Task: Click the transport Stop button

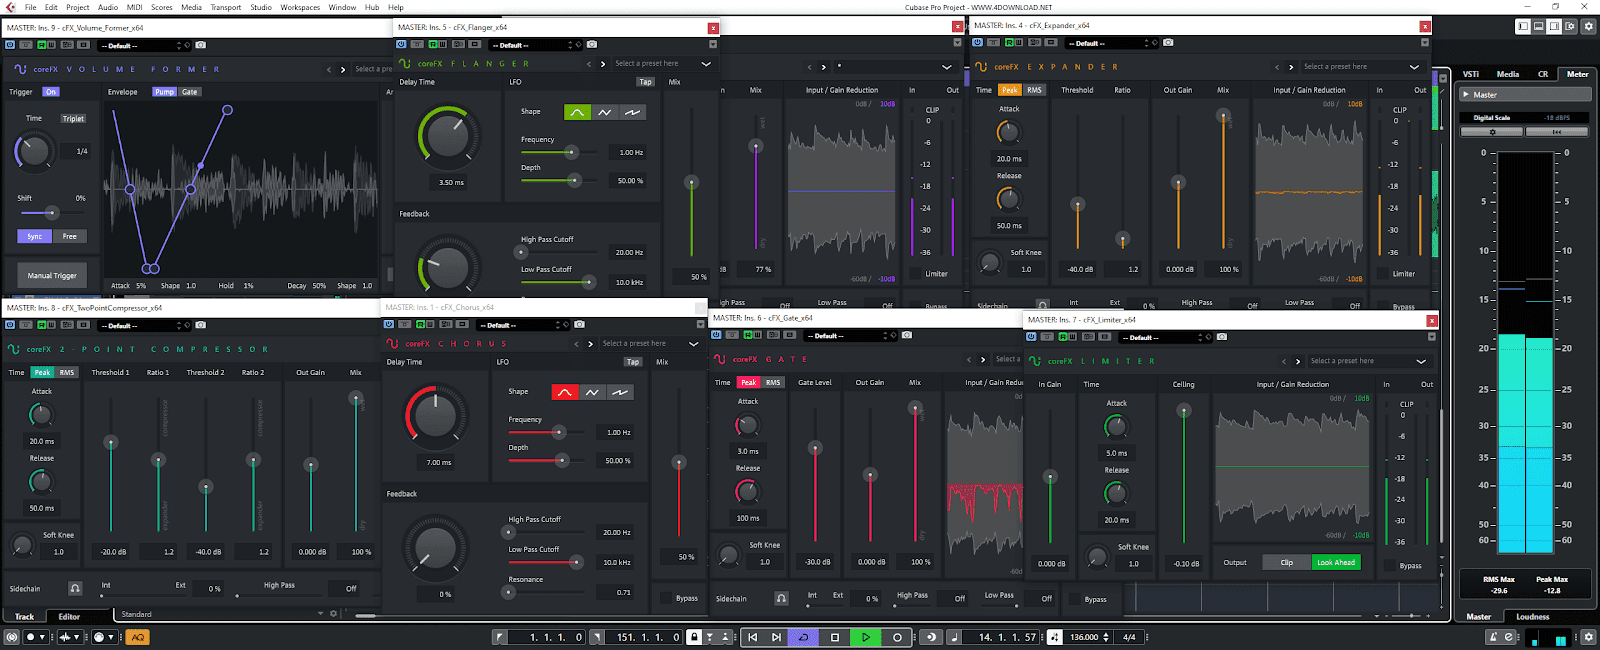Action: [x=835, y=637]
